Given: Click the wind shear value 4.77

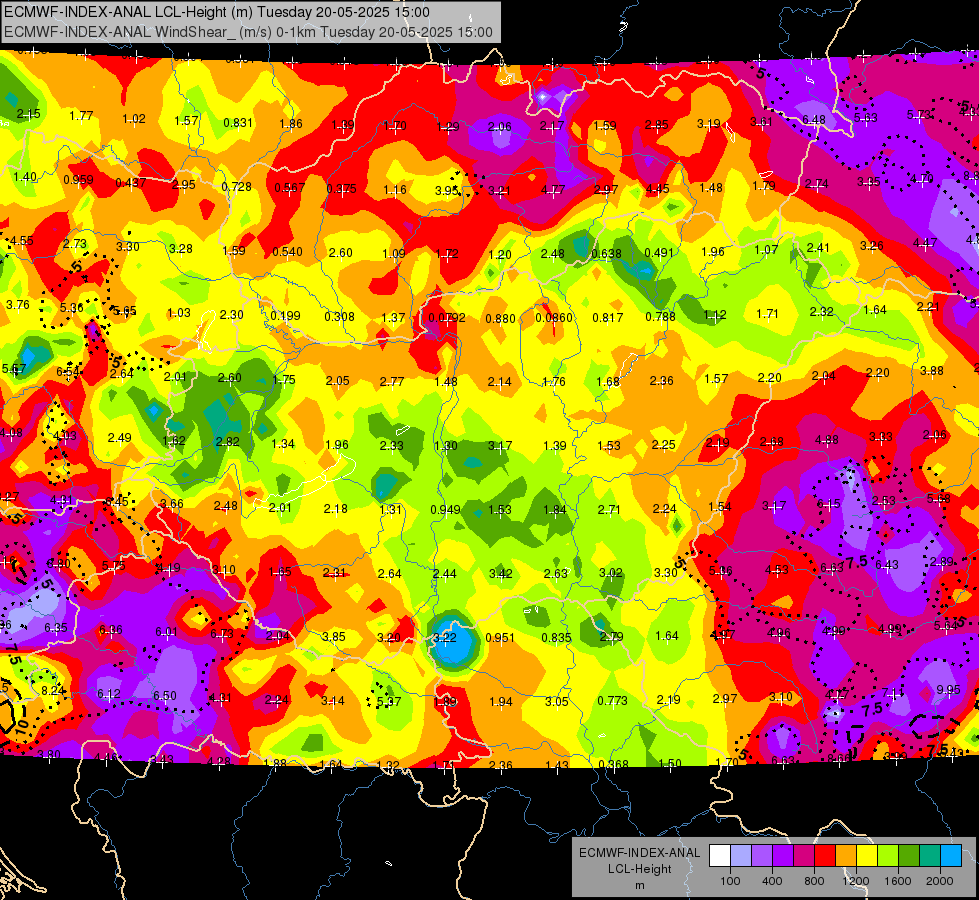Looking at the screenshot, I should [553, 189].
